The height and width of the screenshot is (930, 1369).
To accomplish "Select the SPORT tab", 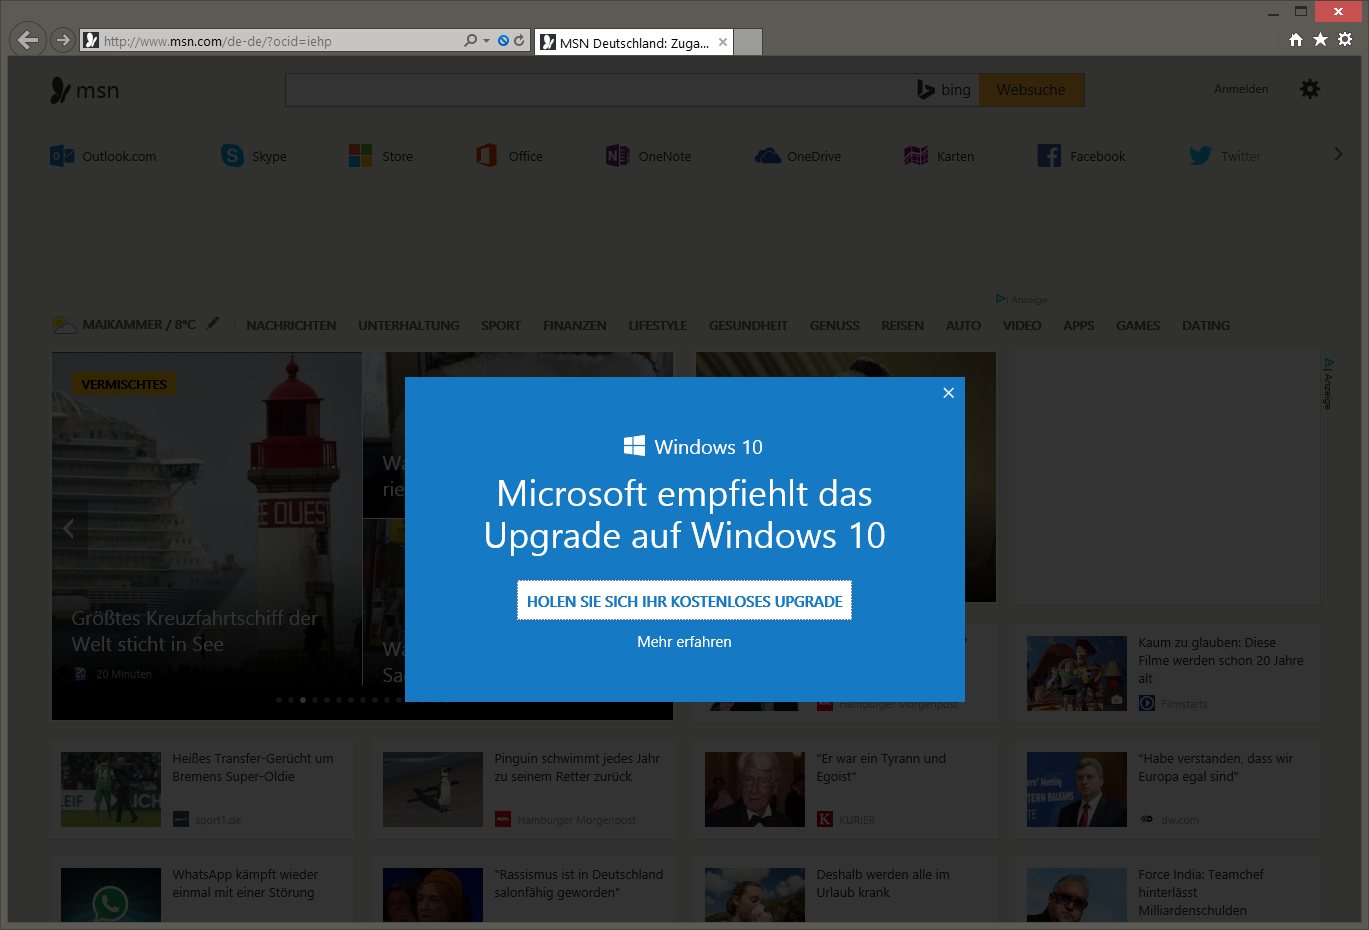I will [500, 325].
